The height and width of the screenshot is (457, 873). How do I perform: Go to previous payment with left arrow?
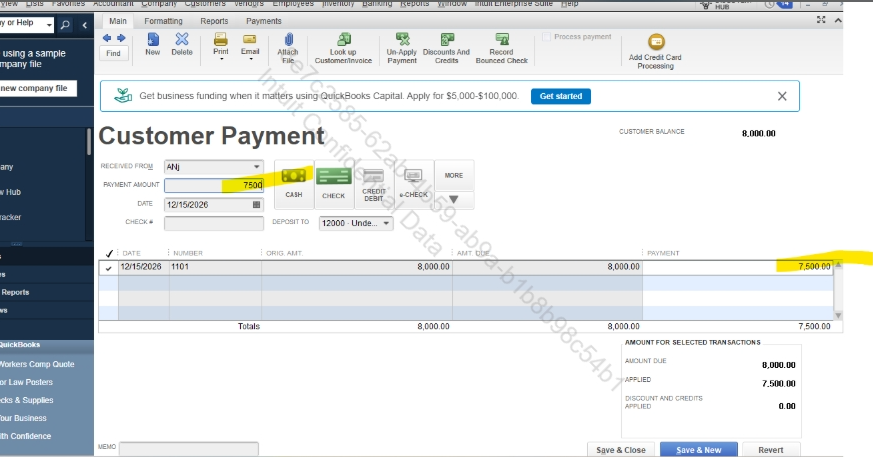(x=107, y=38)
